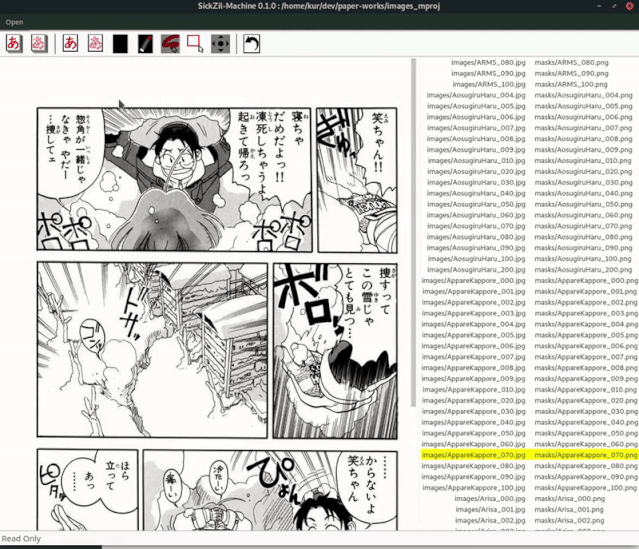Select masks/AppareKappore_010.png entry

tap(586, 390)
